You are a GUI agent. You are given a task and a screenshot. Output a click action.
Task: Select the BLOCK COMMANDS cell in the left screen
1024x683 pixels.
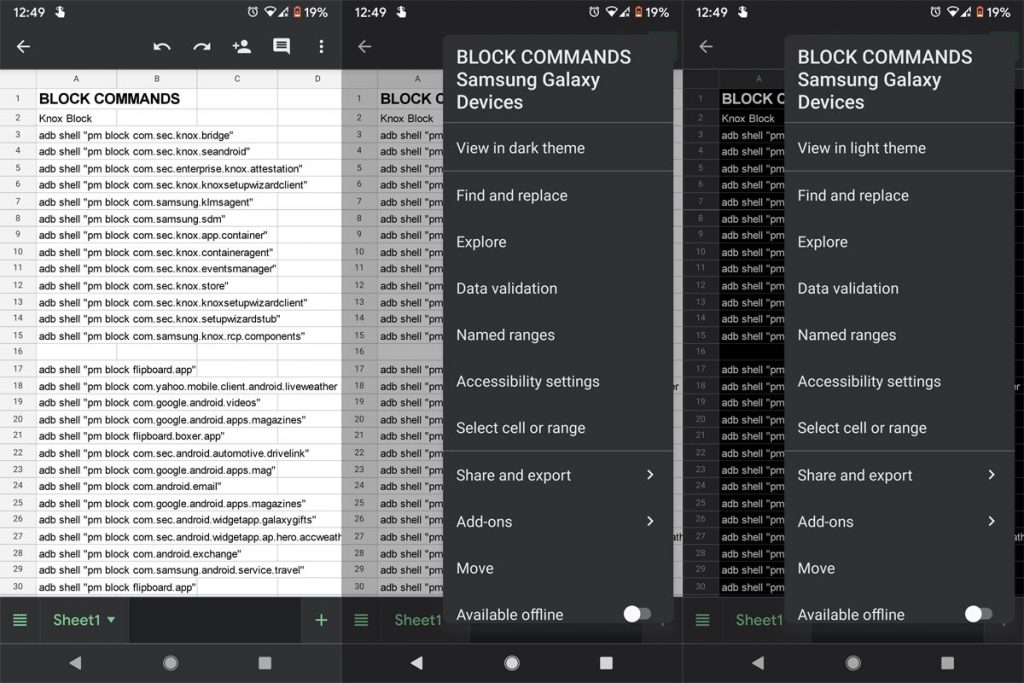[109, 99]
